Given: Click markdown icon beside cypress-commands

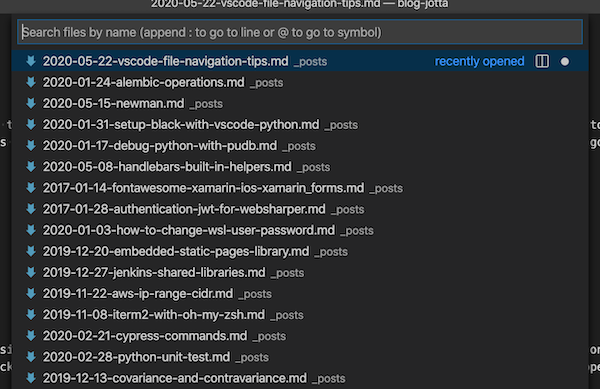Looking at the screenshot, I should click(31, 335).
